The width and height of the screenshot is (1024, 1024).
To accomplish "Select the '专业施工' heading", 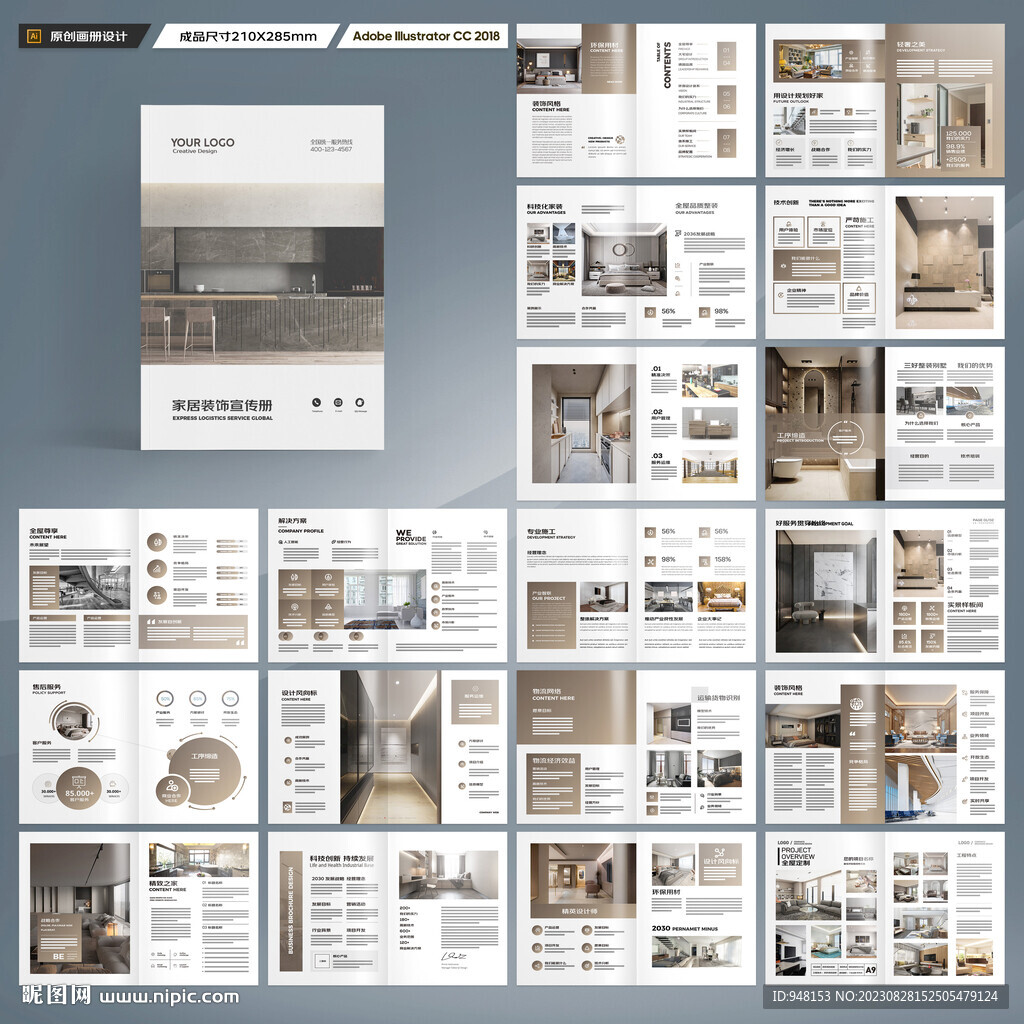I will click(541, 532).
